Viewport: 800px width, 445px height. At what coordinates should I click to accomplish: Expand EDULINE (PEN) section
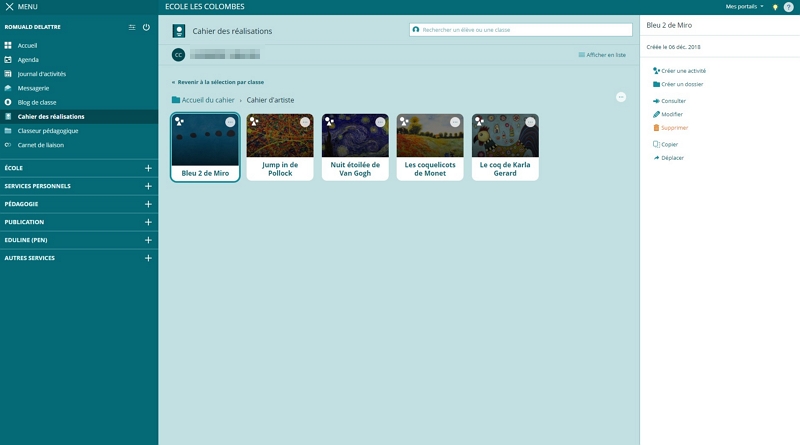click(x=148, y=240)
